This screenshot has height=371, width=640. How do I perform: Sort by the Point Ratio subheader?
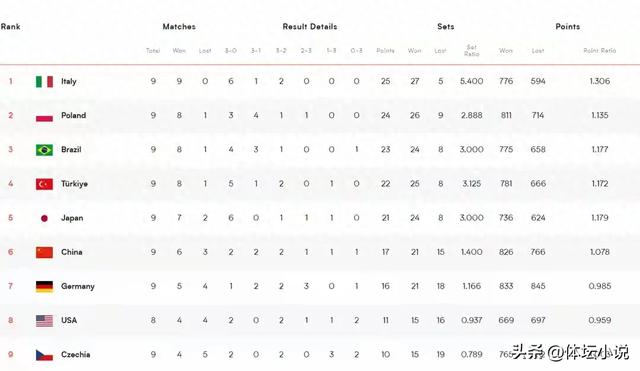pos(600,51)
